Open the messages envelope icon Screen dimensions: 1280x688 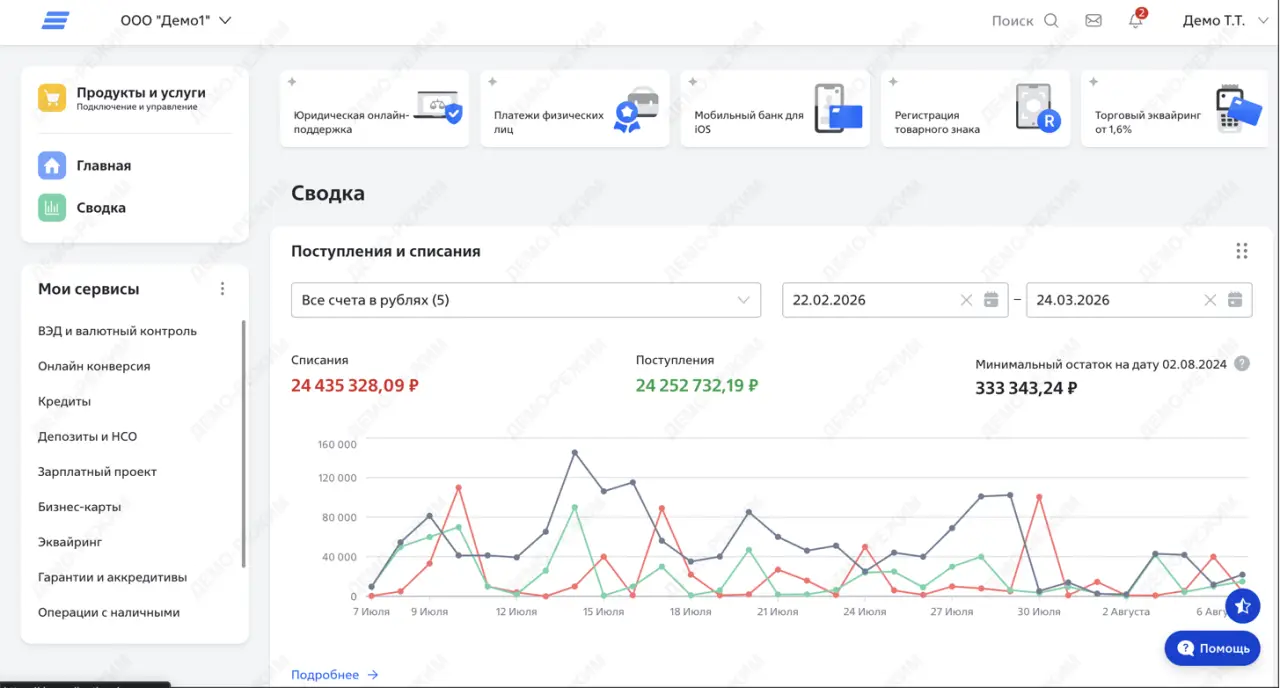click(x=1093, y=19)
